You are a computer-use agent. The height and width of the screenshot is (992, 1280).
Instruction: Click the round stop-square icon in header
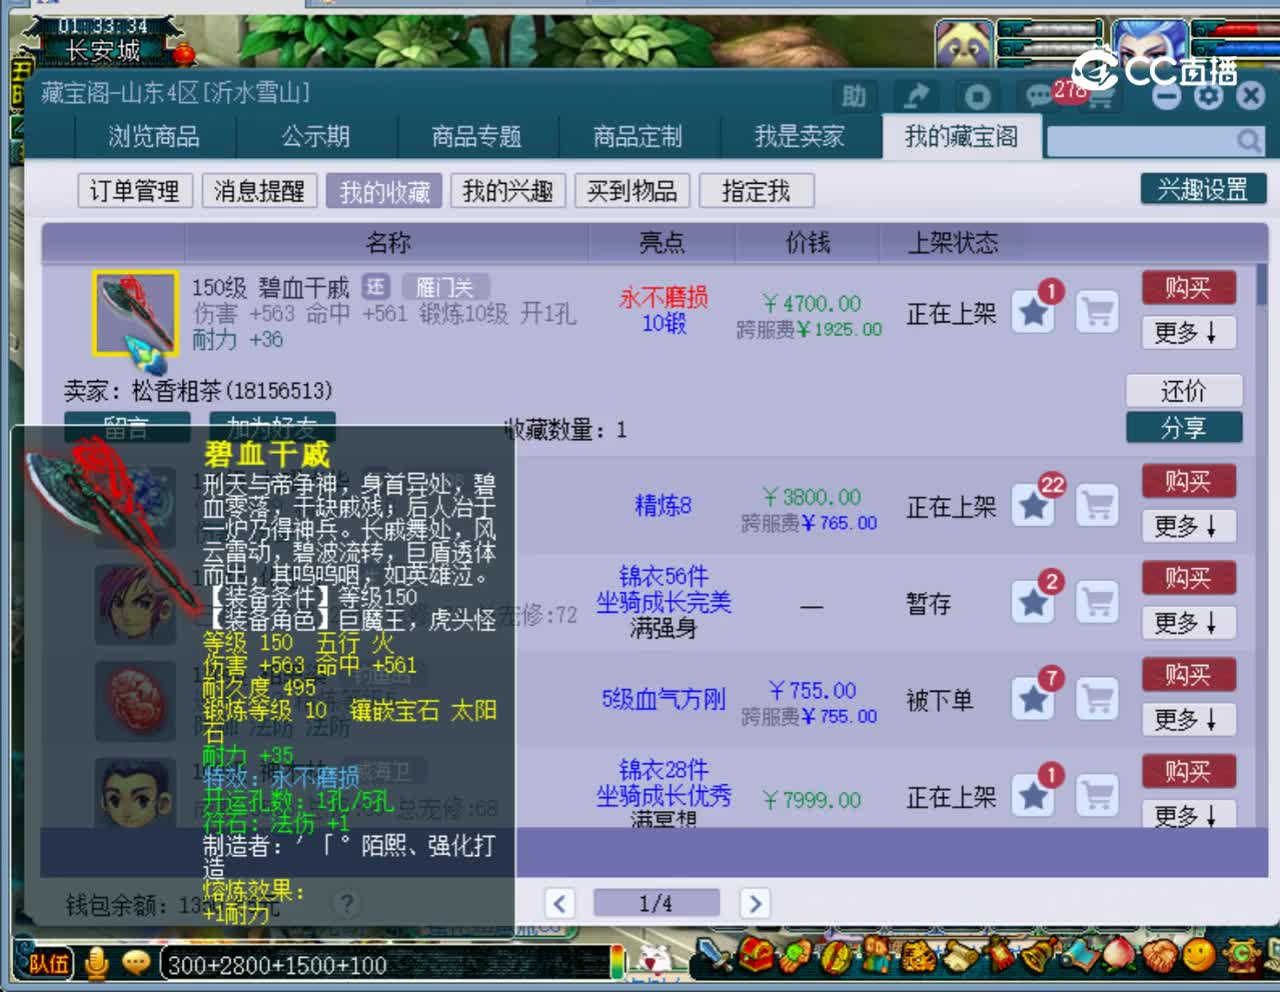(977, 96)
